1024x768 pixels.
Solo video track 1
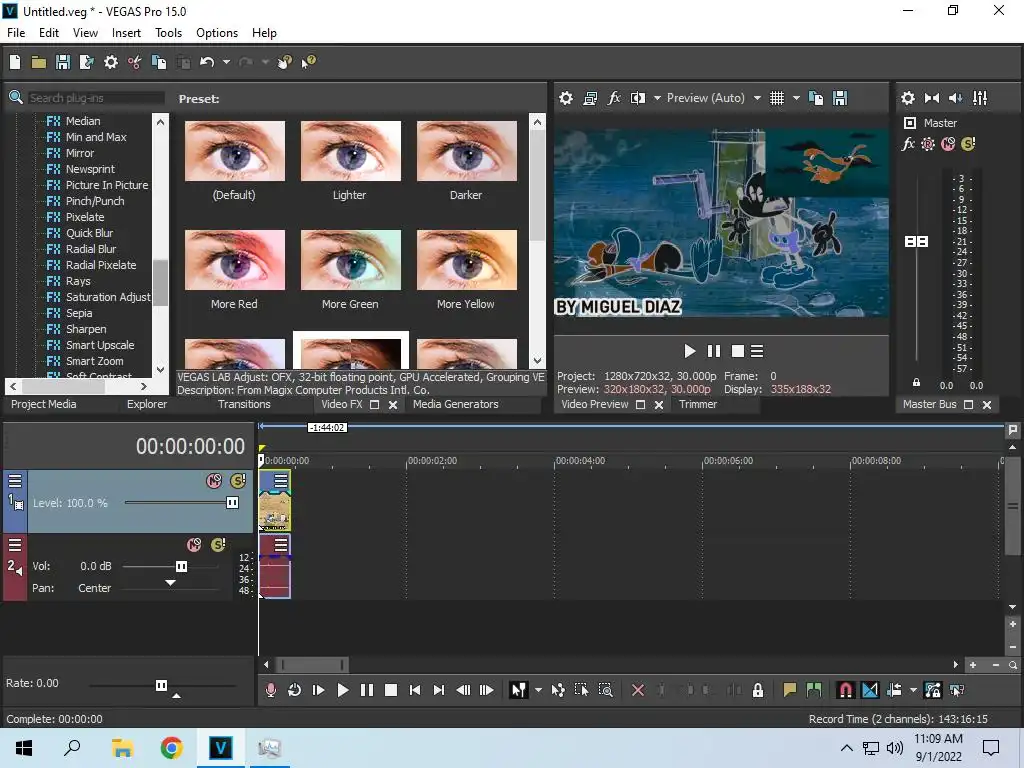(x=238, y=481)
